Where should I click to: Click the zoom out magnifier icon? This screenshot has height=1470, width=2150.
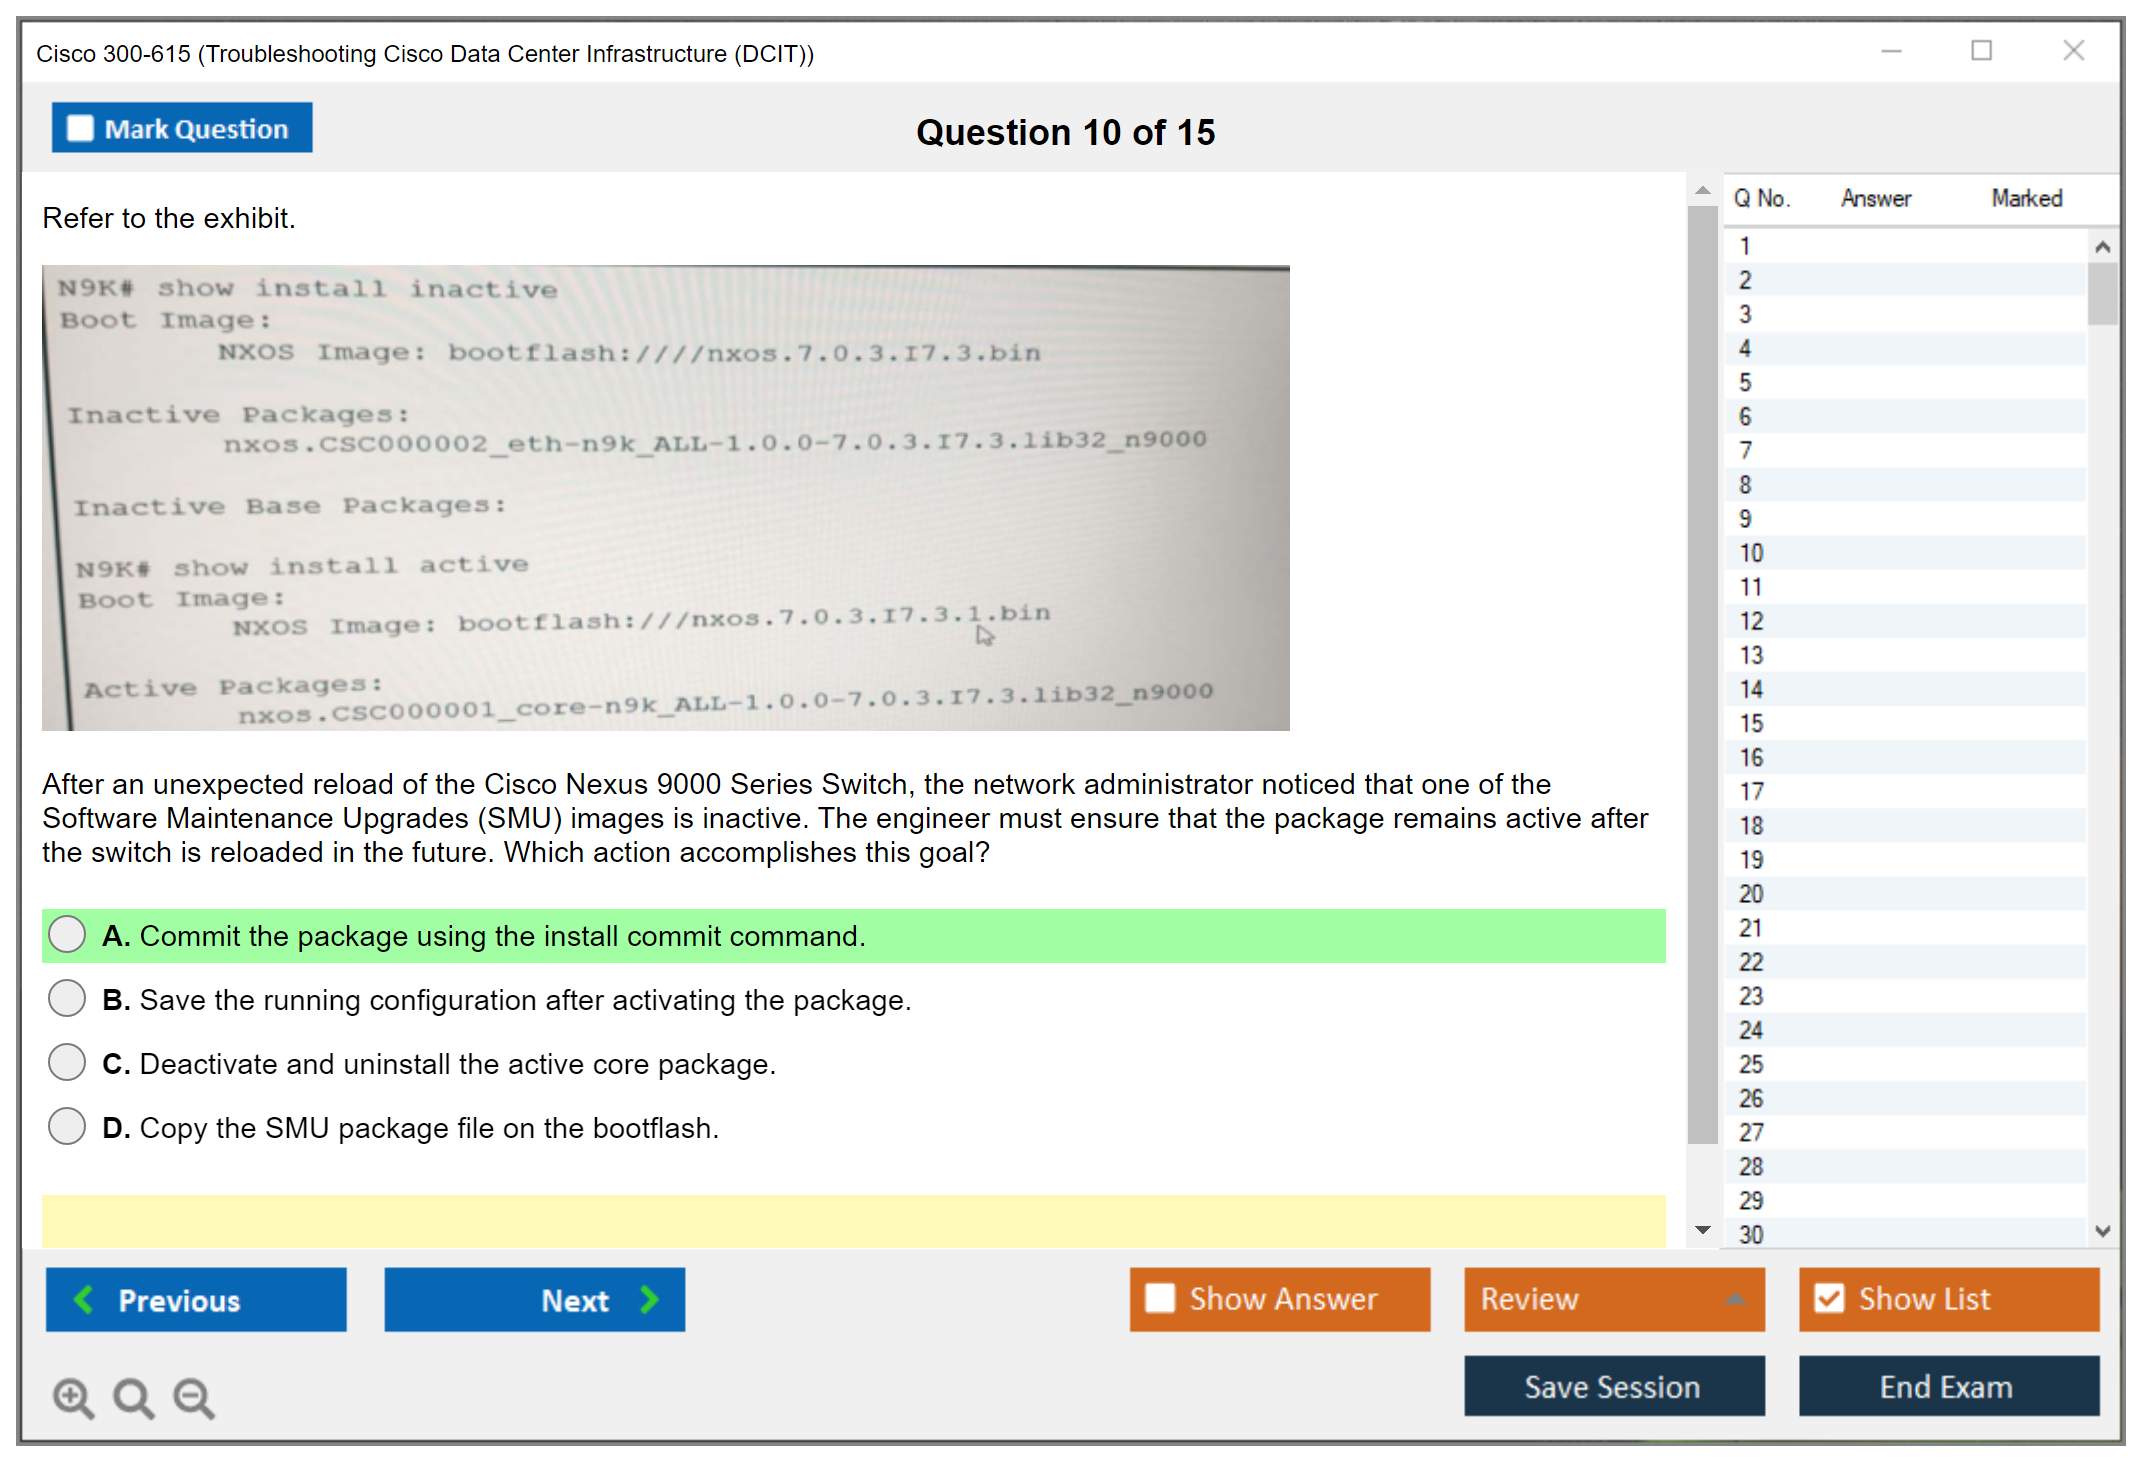[x=193, y=1397]
